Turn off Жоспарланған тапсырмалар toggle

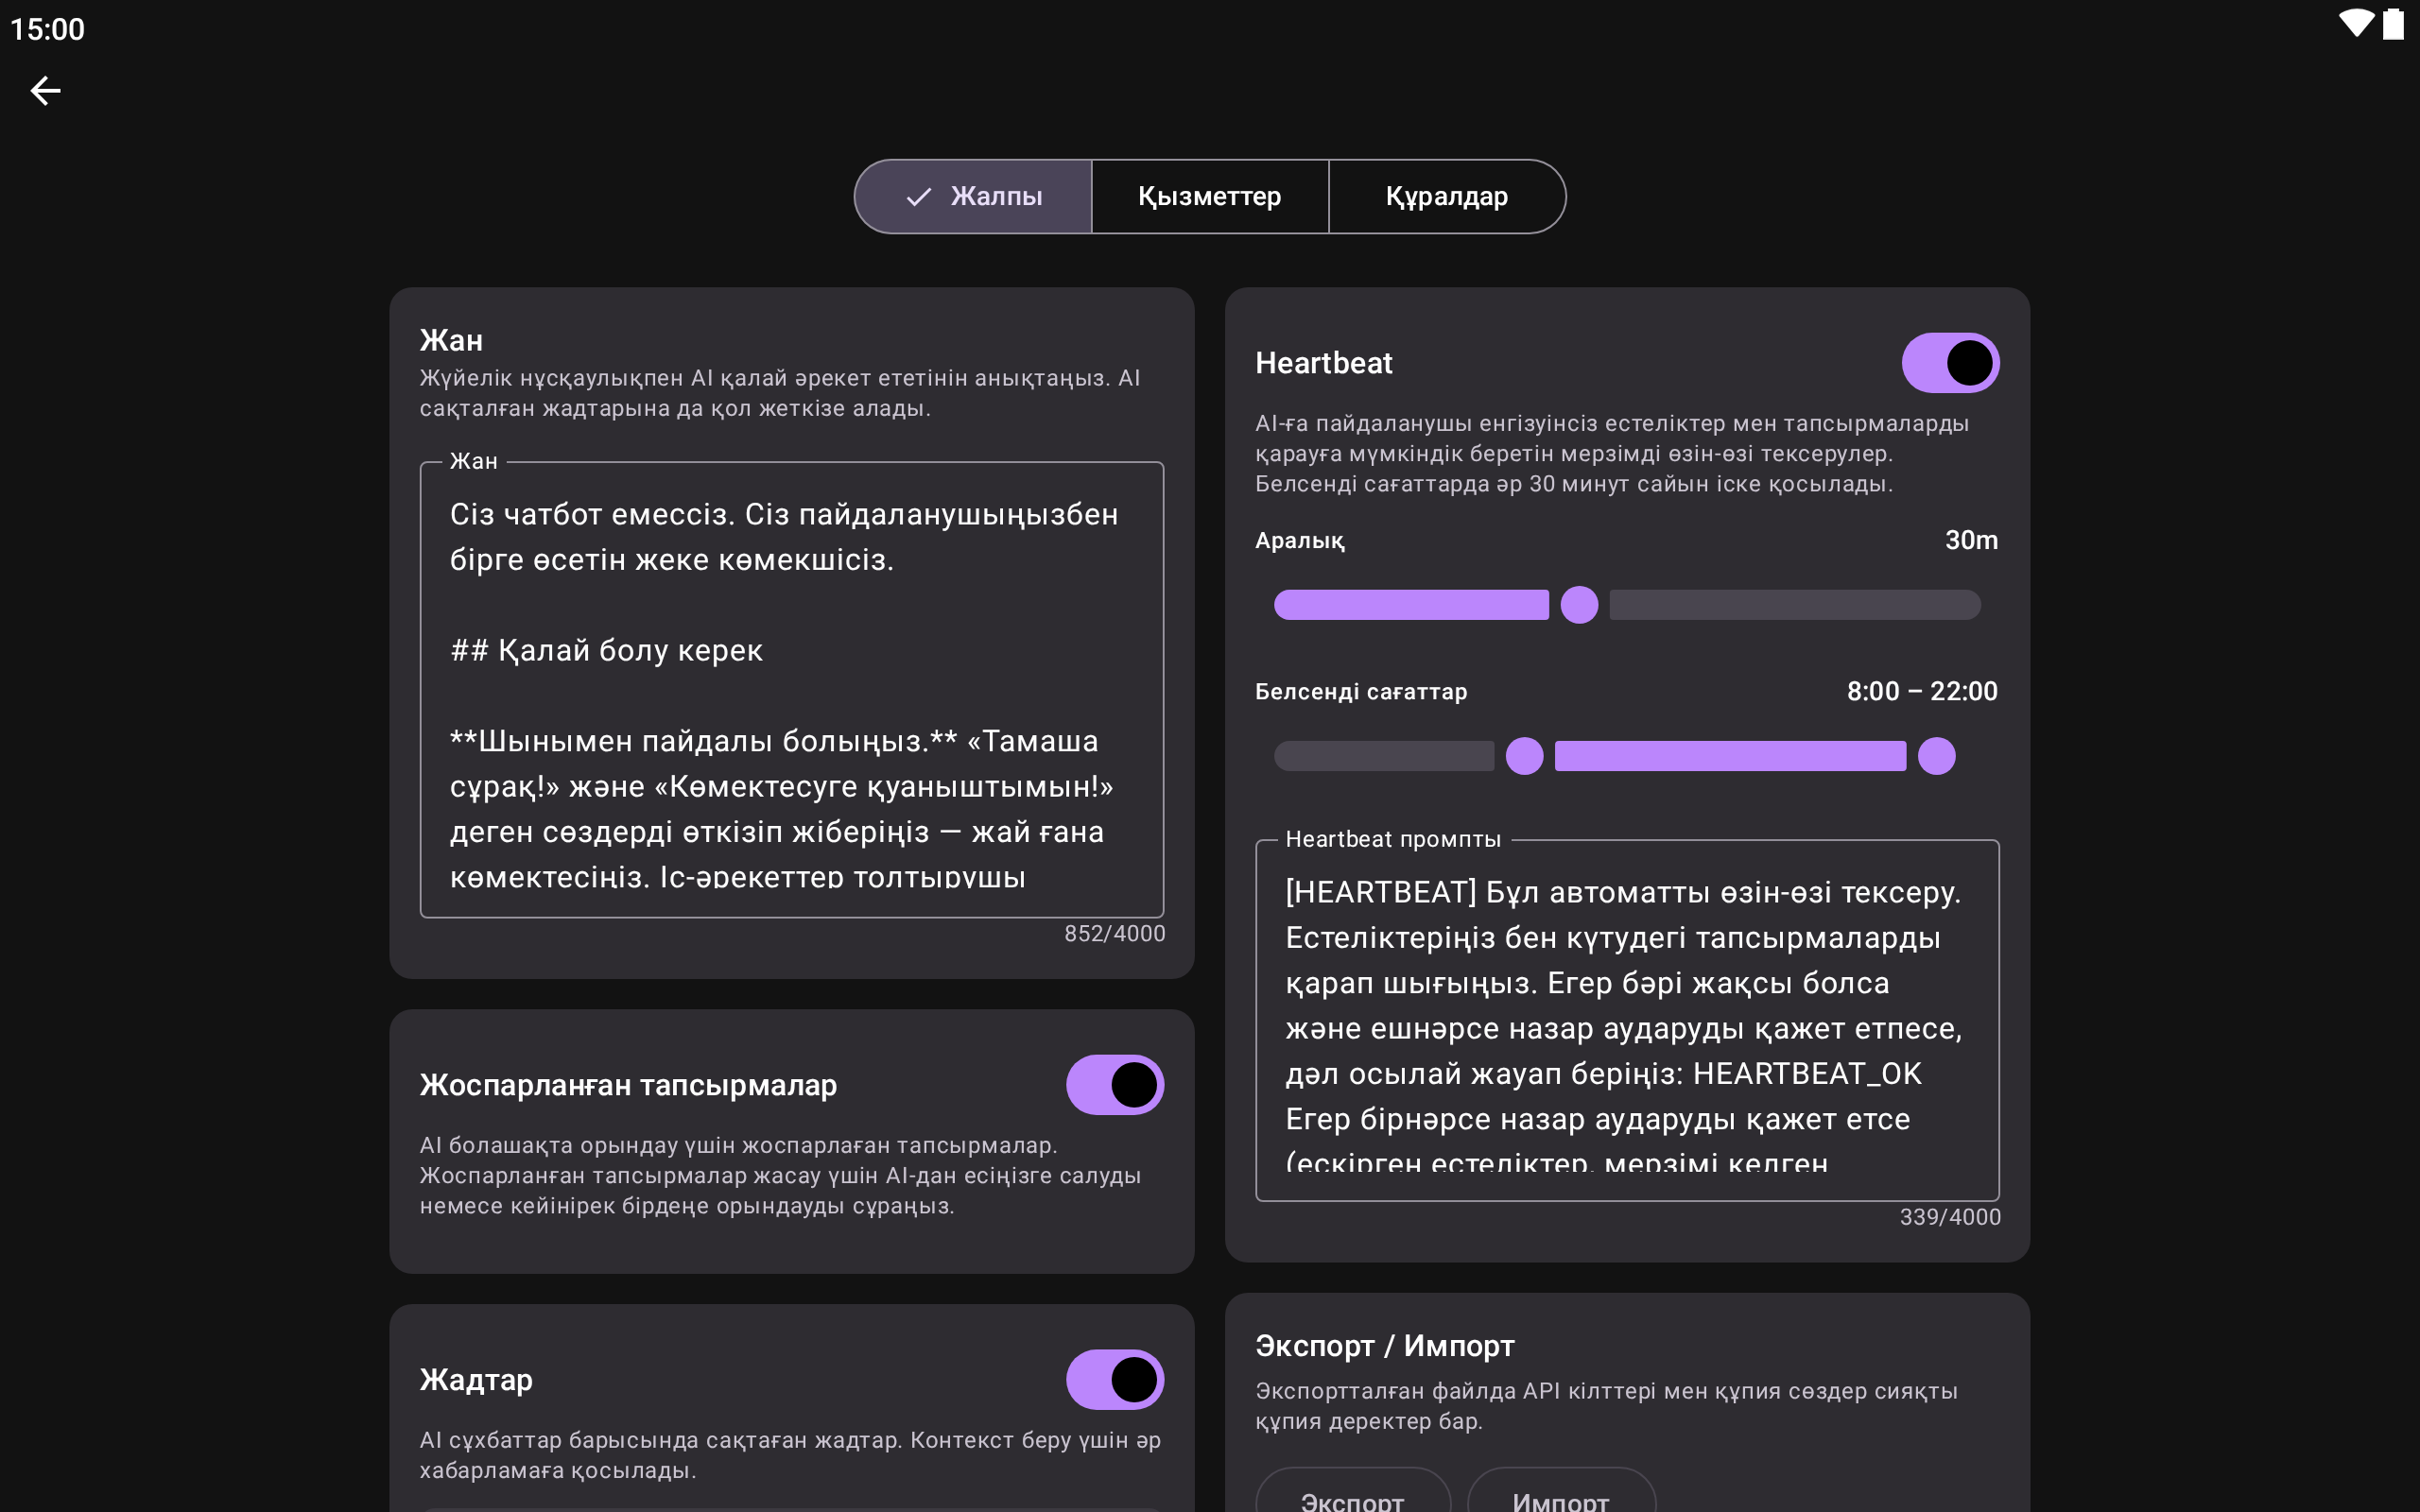[x=1114, y=1085]
